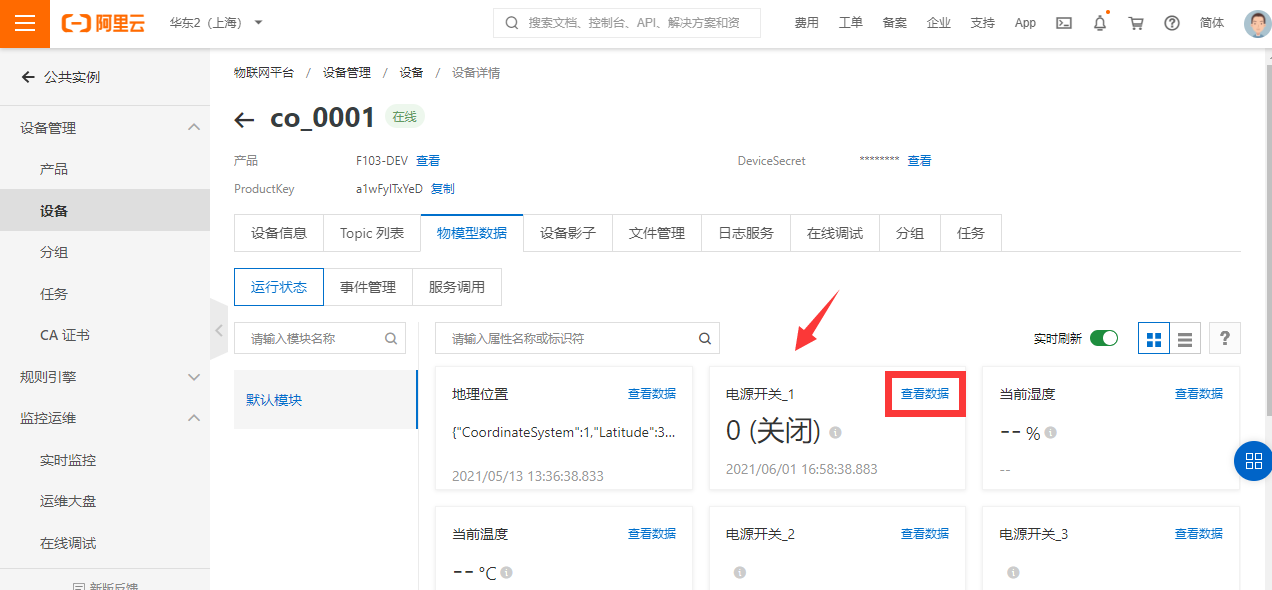View data for 电源开关_1

[925, 394]
